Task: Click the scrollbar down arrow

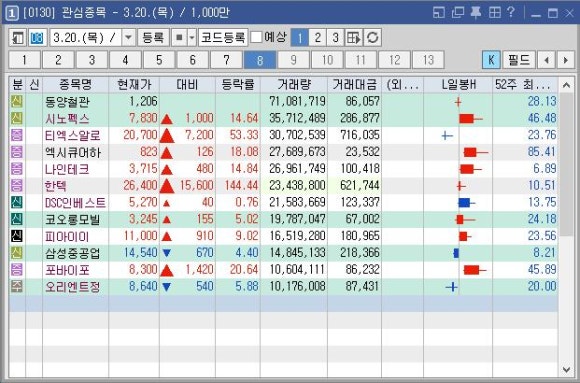Action: (566, 369)
